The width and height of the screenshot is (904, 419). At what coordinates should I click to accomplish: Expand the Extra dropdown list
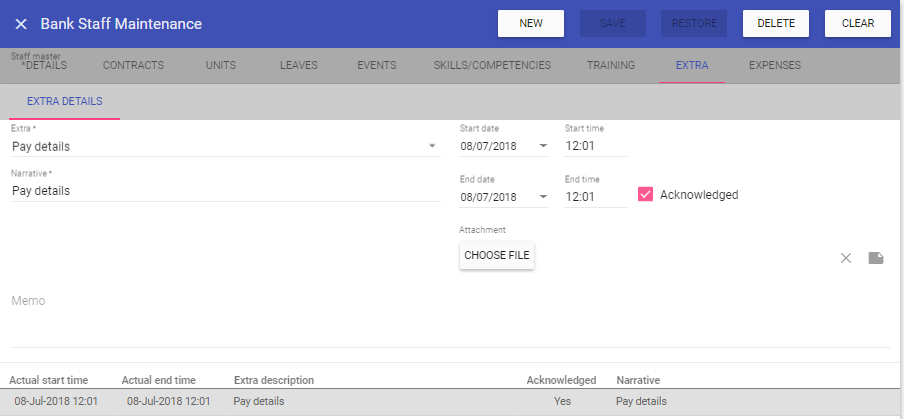pos(432,147)
